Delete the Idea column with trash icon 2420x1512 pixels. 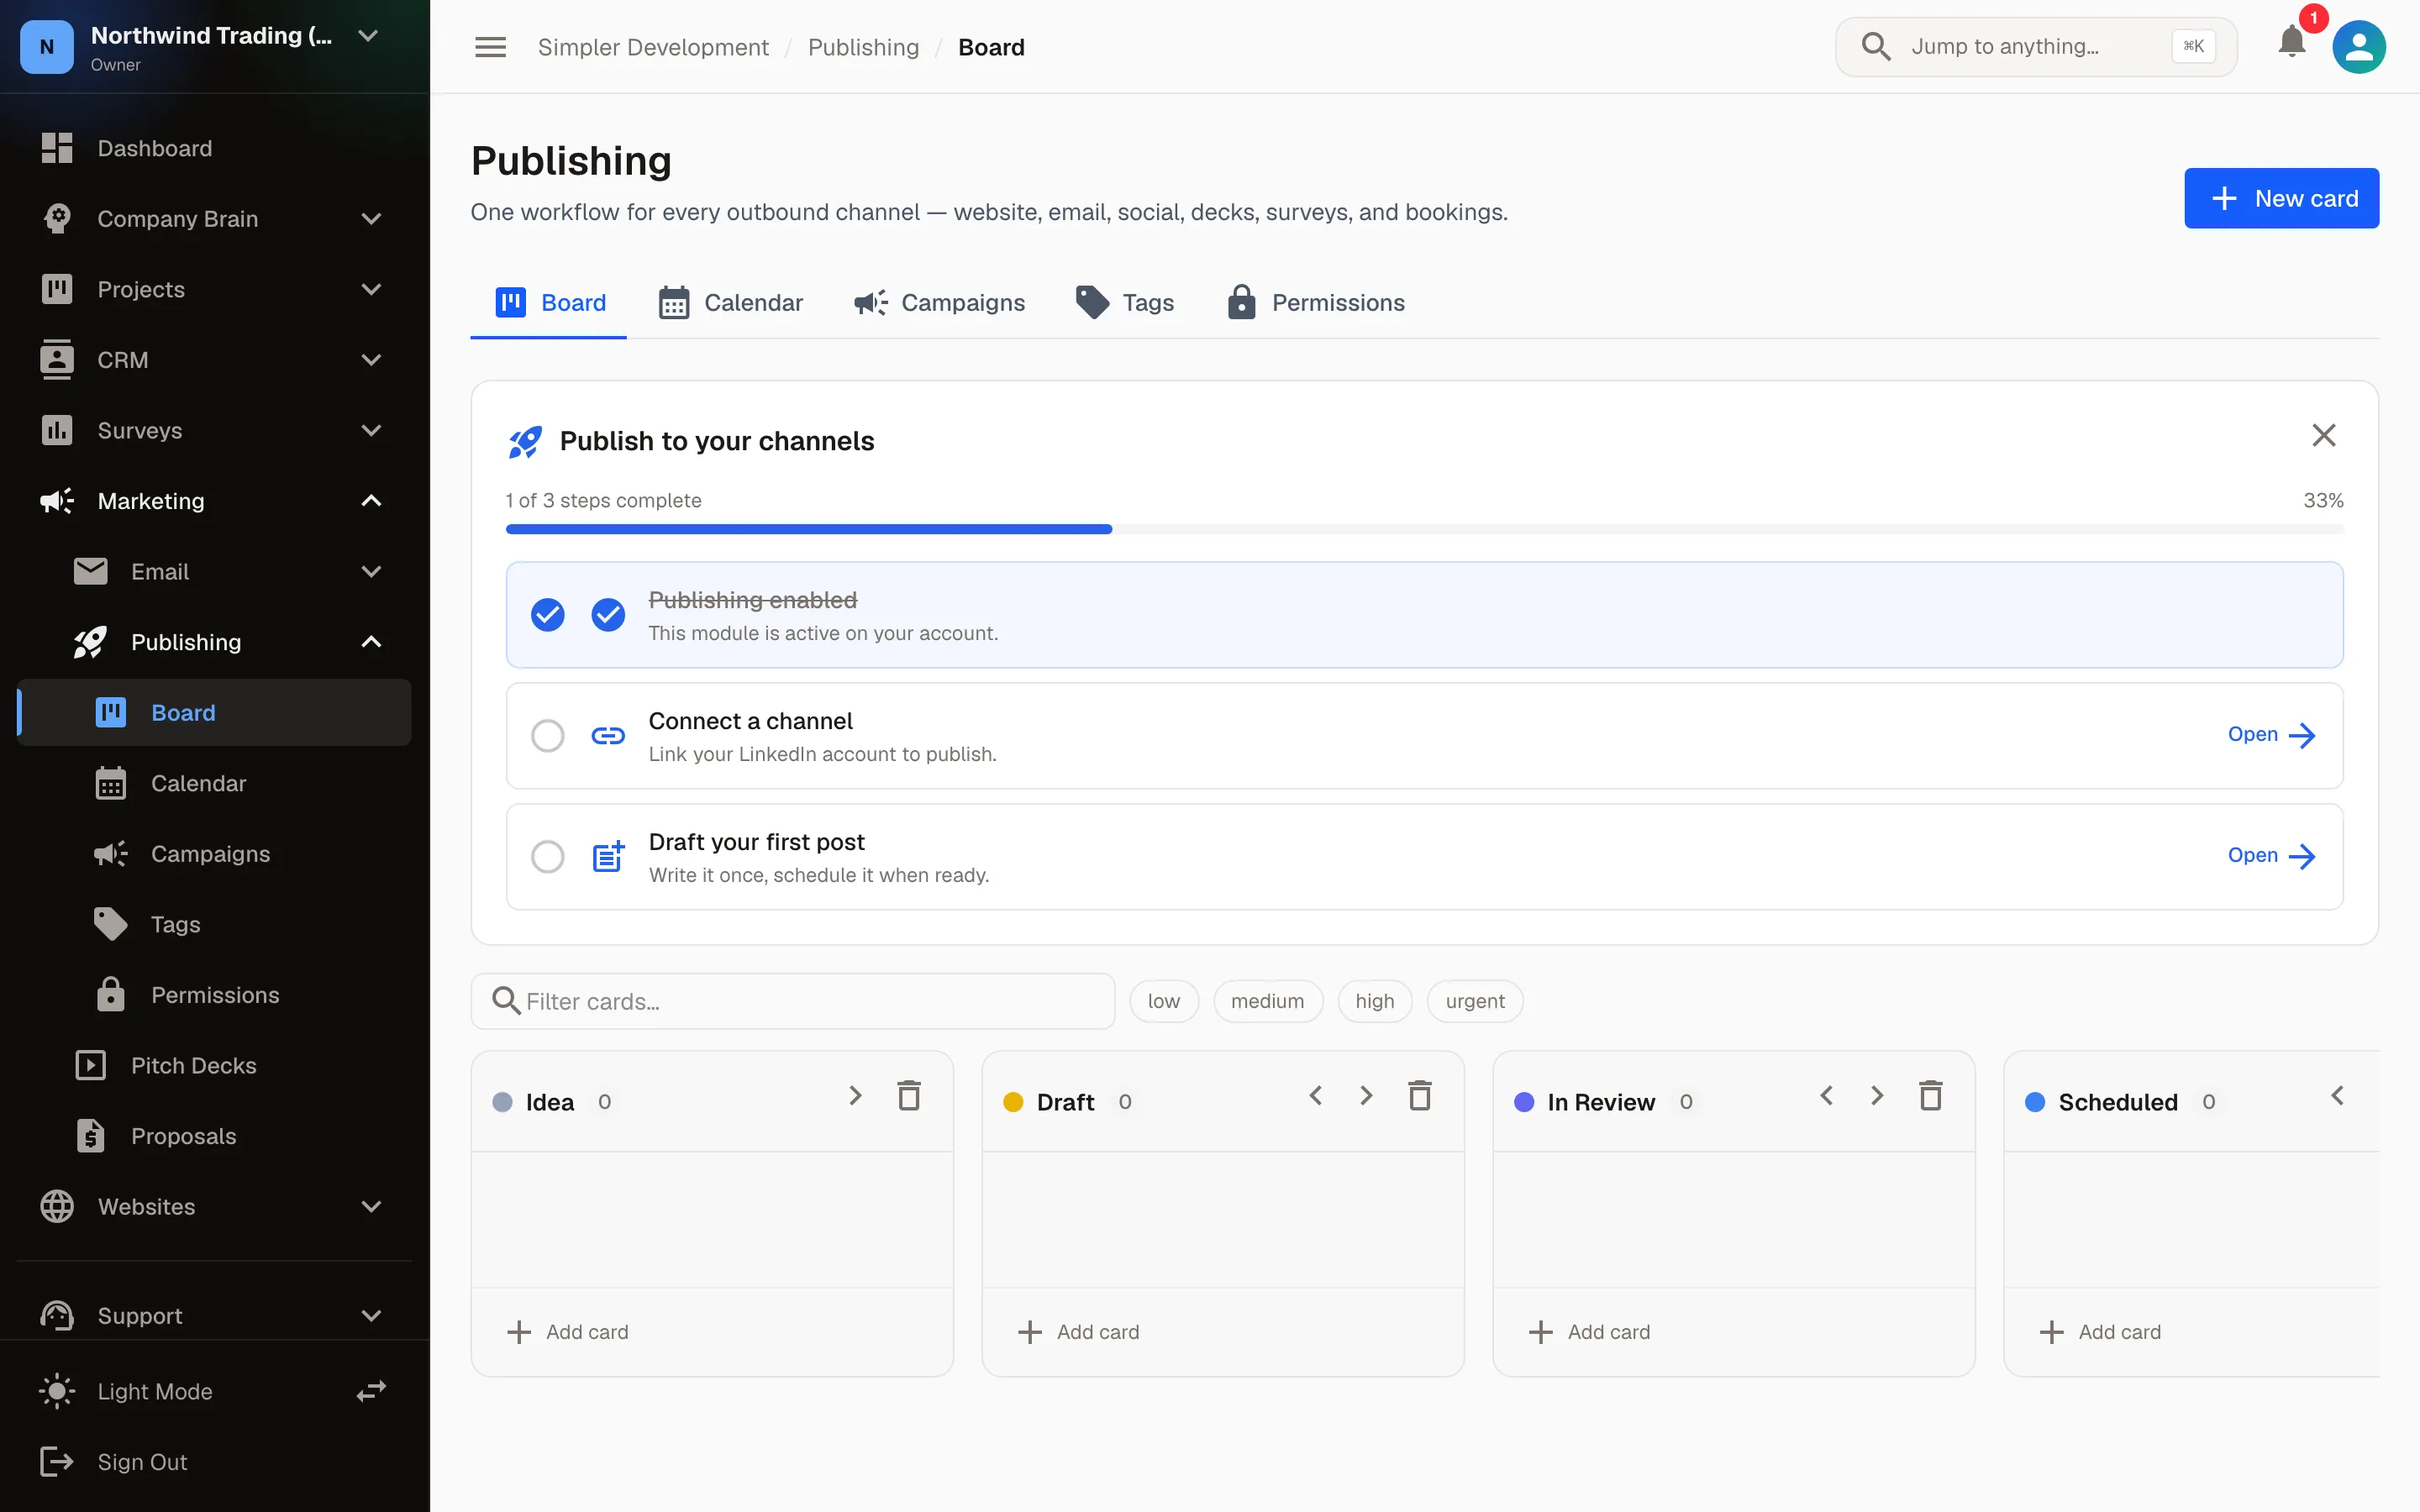pyautogui.click(x=909, y=1096)
